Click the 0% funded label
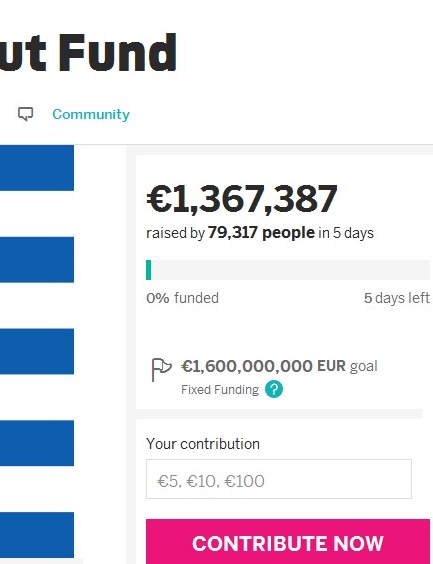The image size is (433, 564). point(182,298)
